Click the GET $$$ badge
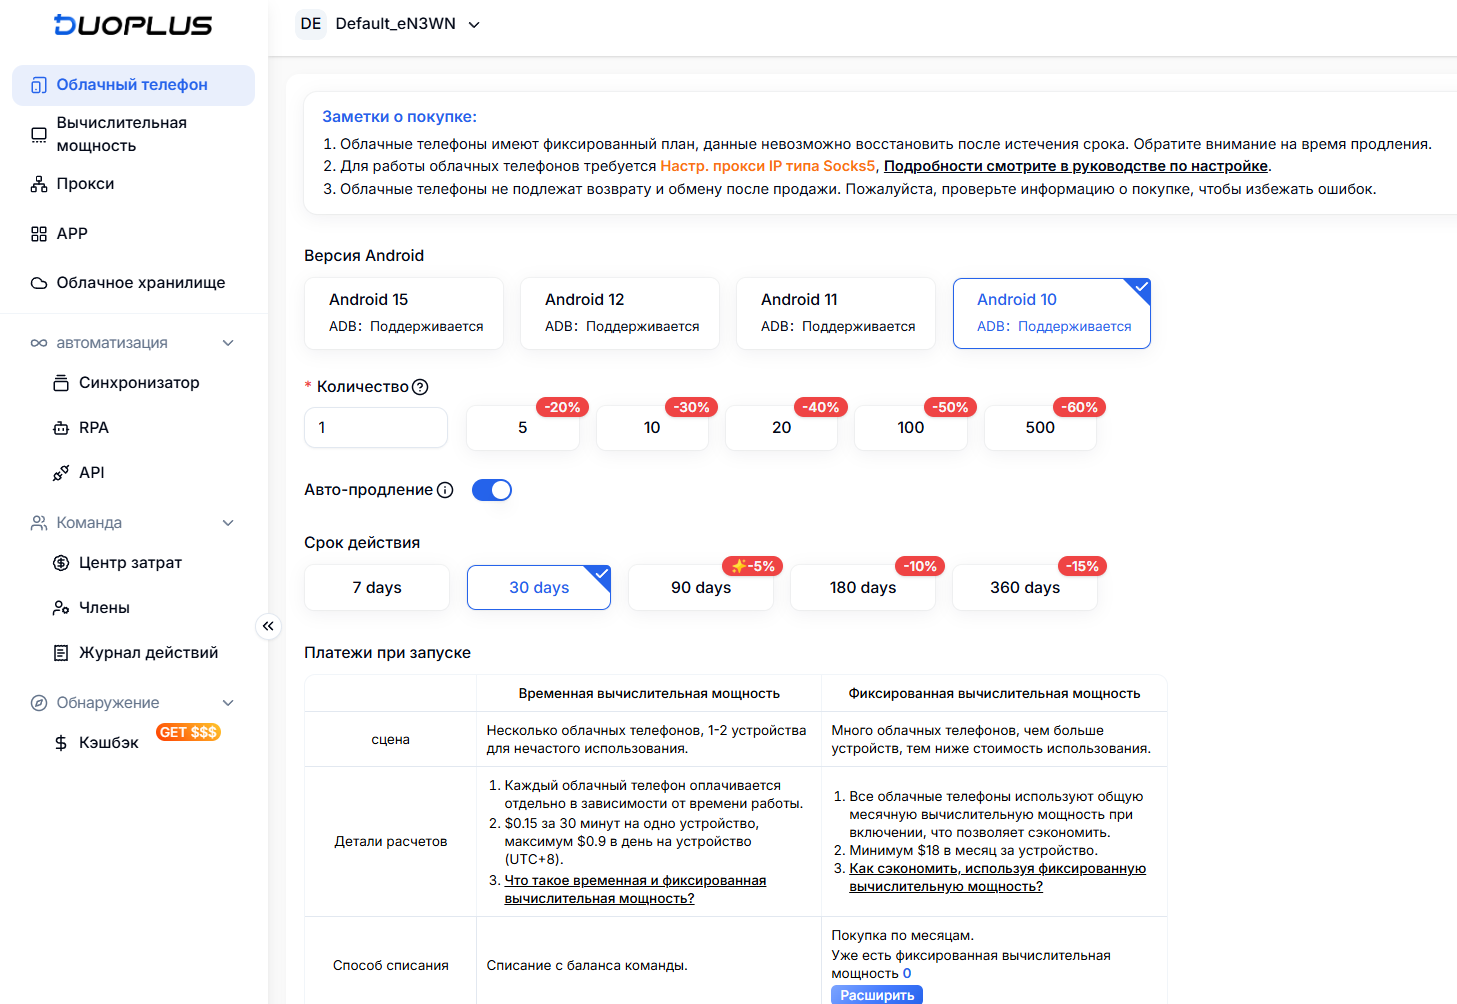 coord(188,732)
